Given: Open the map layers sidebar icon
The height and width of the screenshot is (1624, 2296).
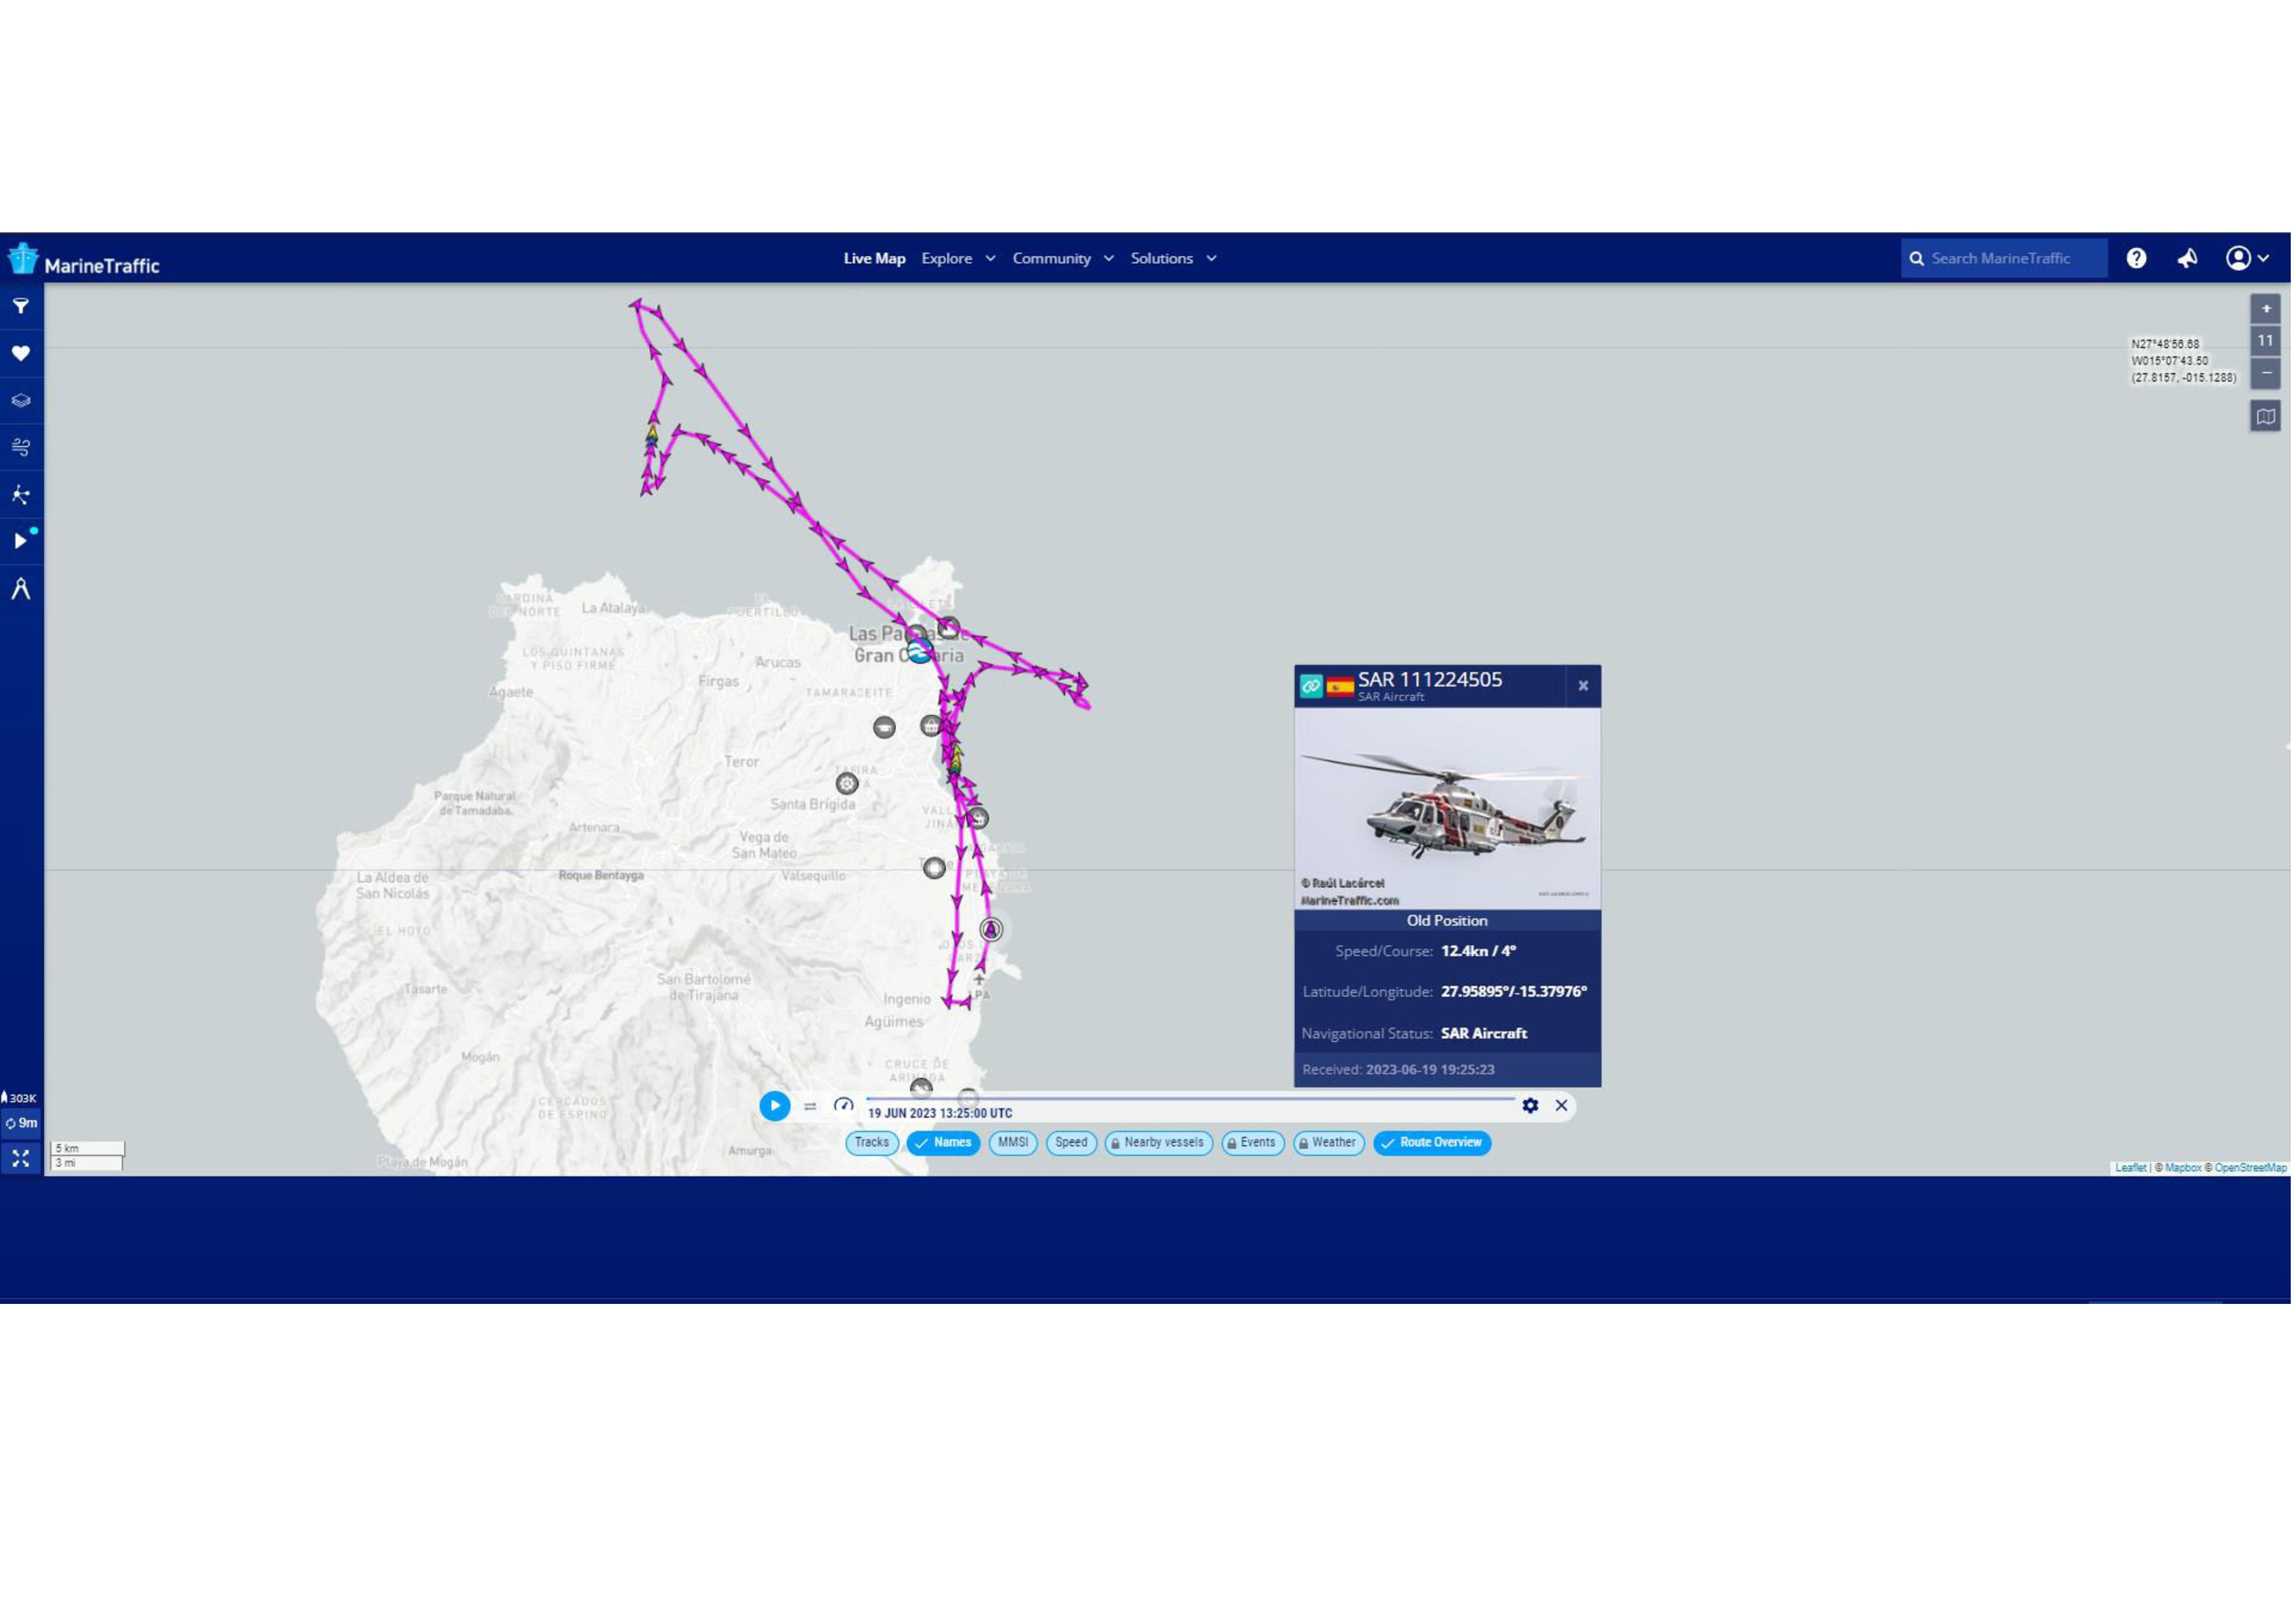Looking at the screenshot, I should click(x=21, y=400).
